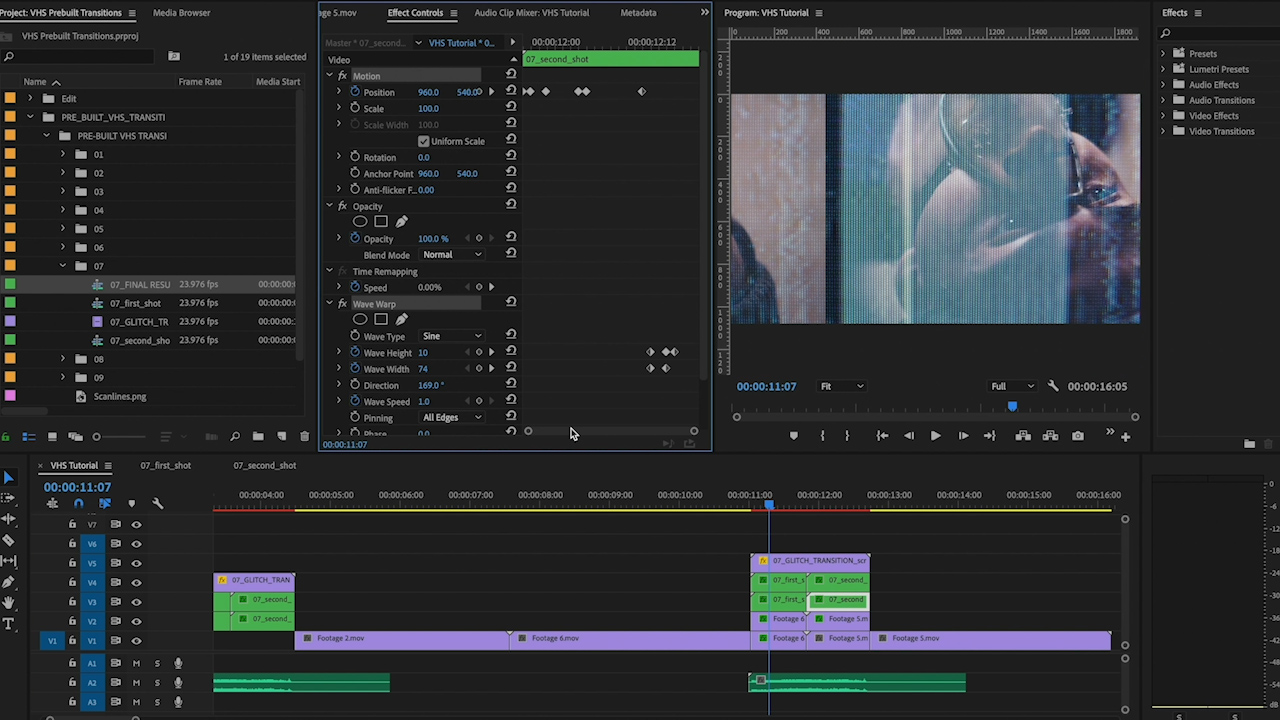Toggle Linked Selection in timeline
This screenshot has height=720, width=1280.
tap(104, 503)
